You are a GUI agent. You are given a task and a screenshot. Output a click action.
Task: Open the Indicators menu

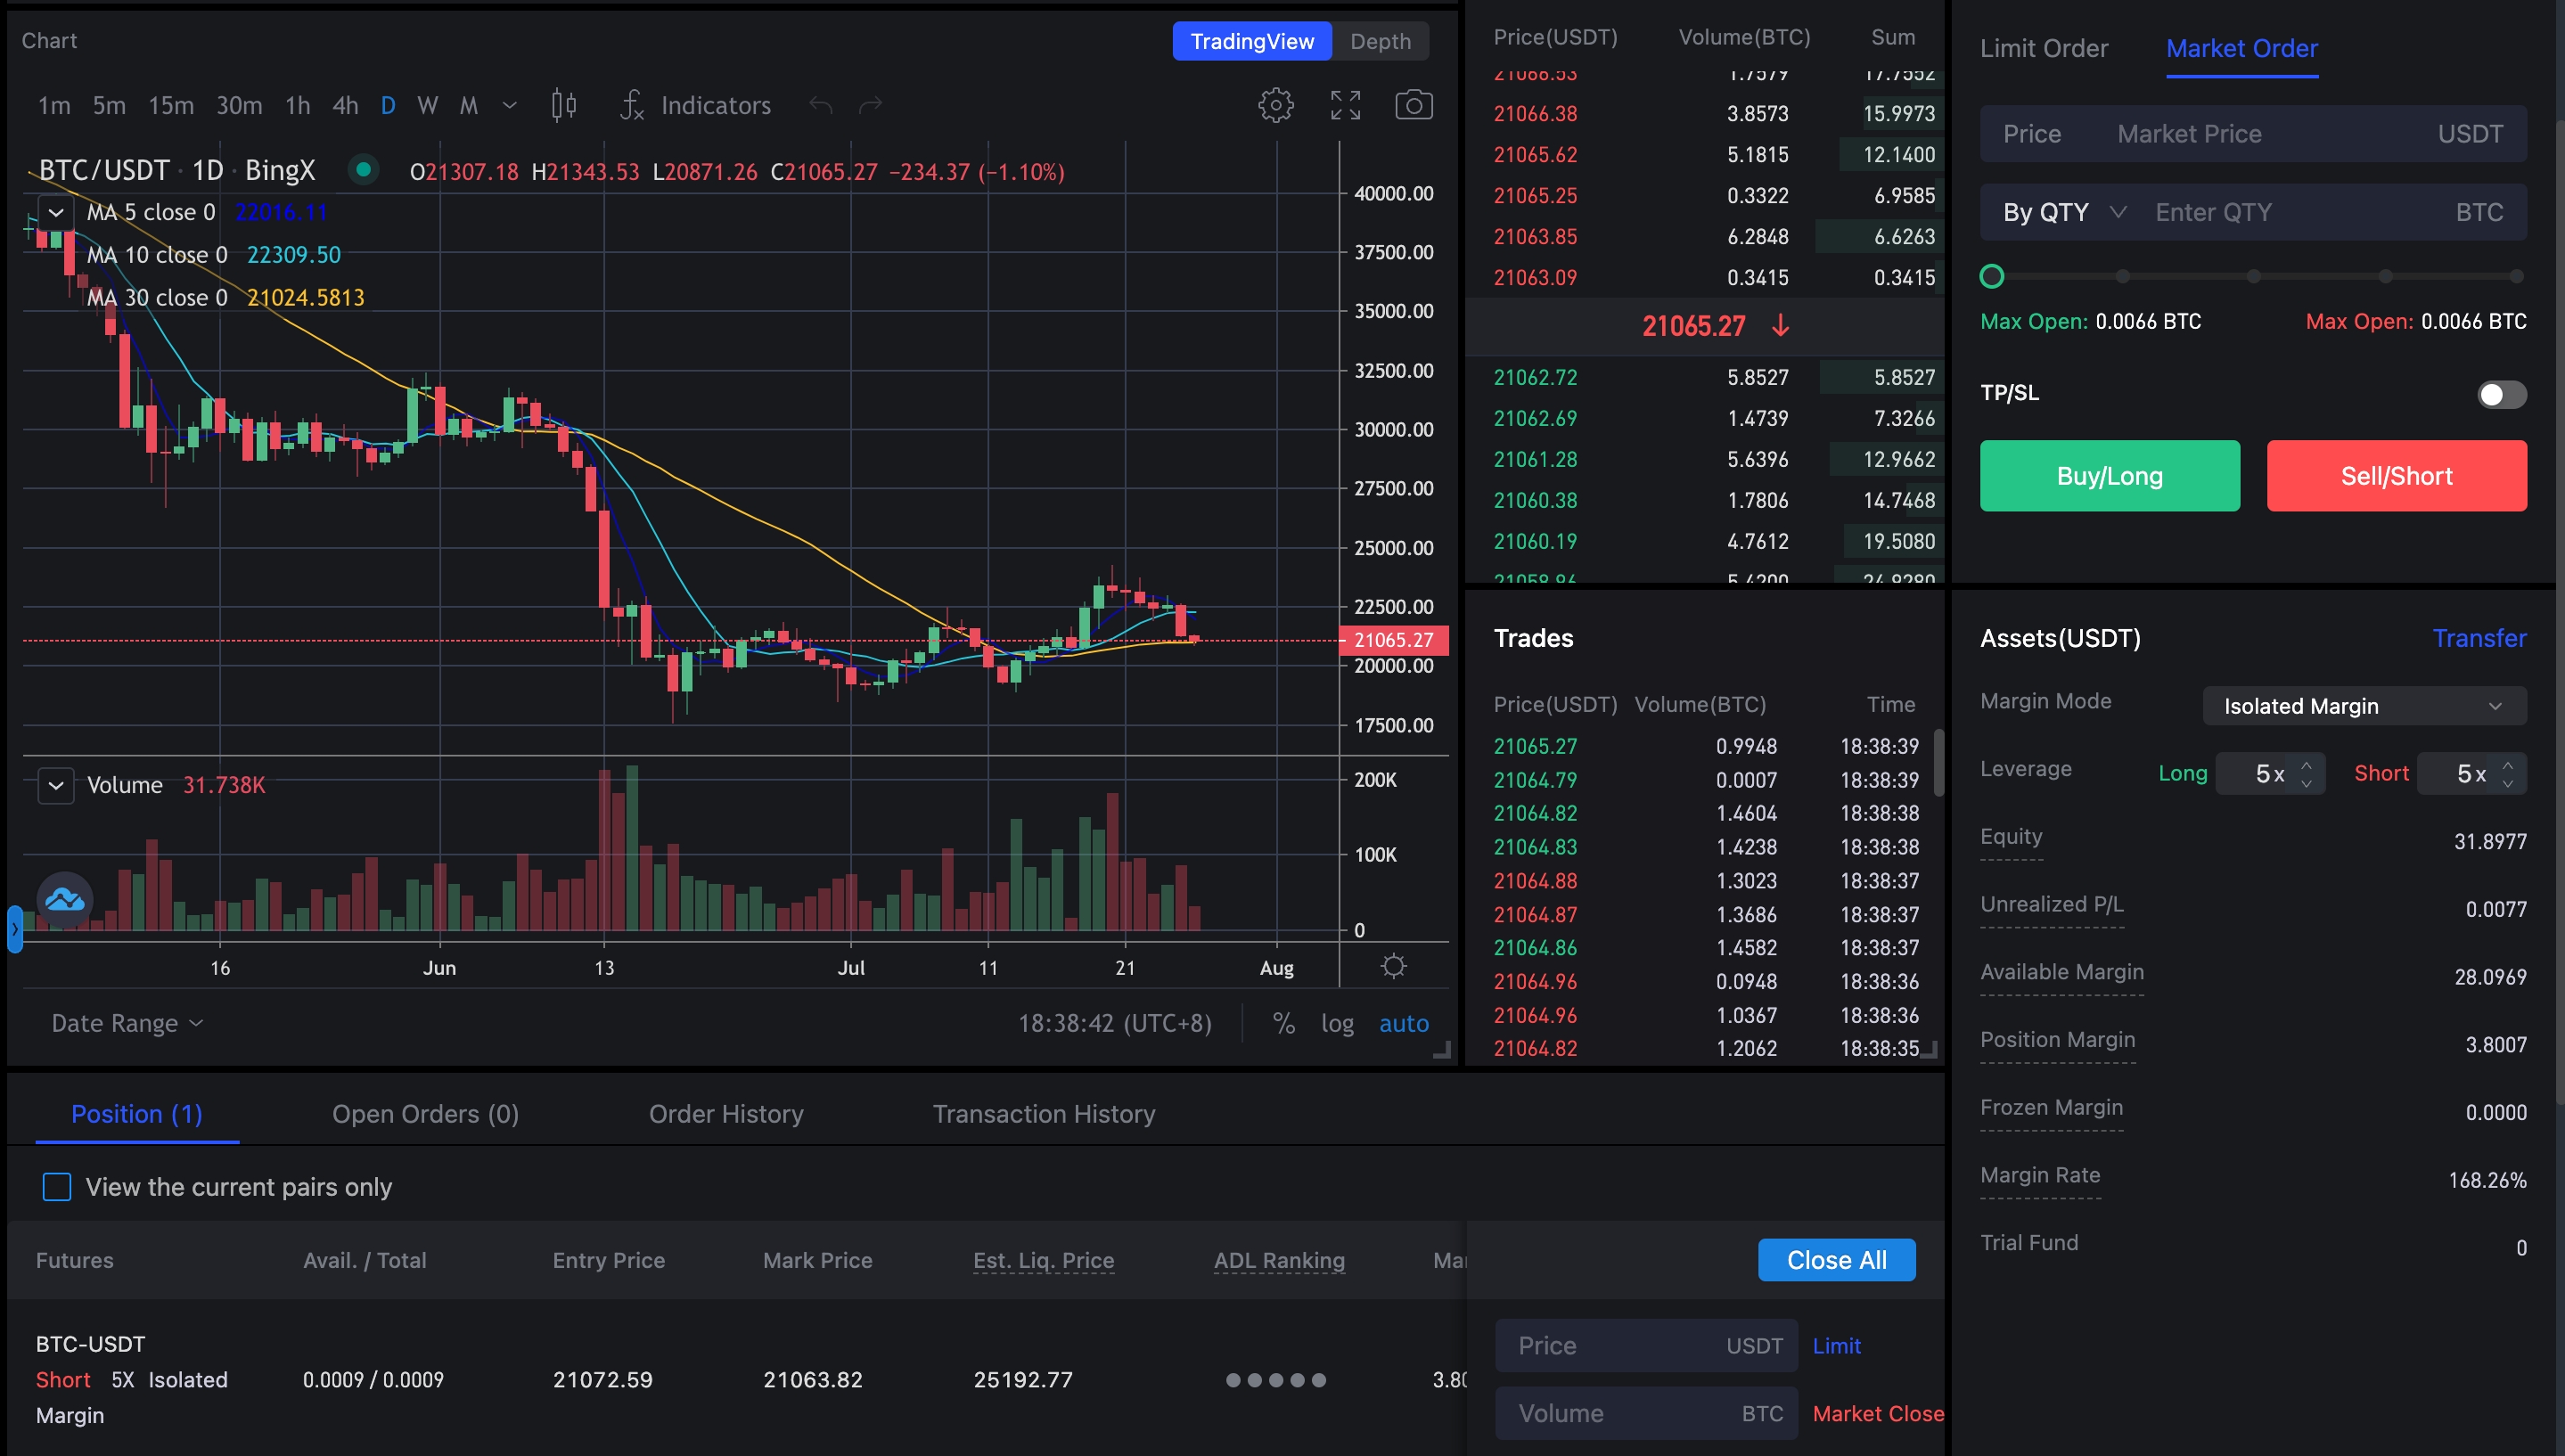pos(696,105)
